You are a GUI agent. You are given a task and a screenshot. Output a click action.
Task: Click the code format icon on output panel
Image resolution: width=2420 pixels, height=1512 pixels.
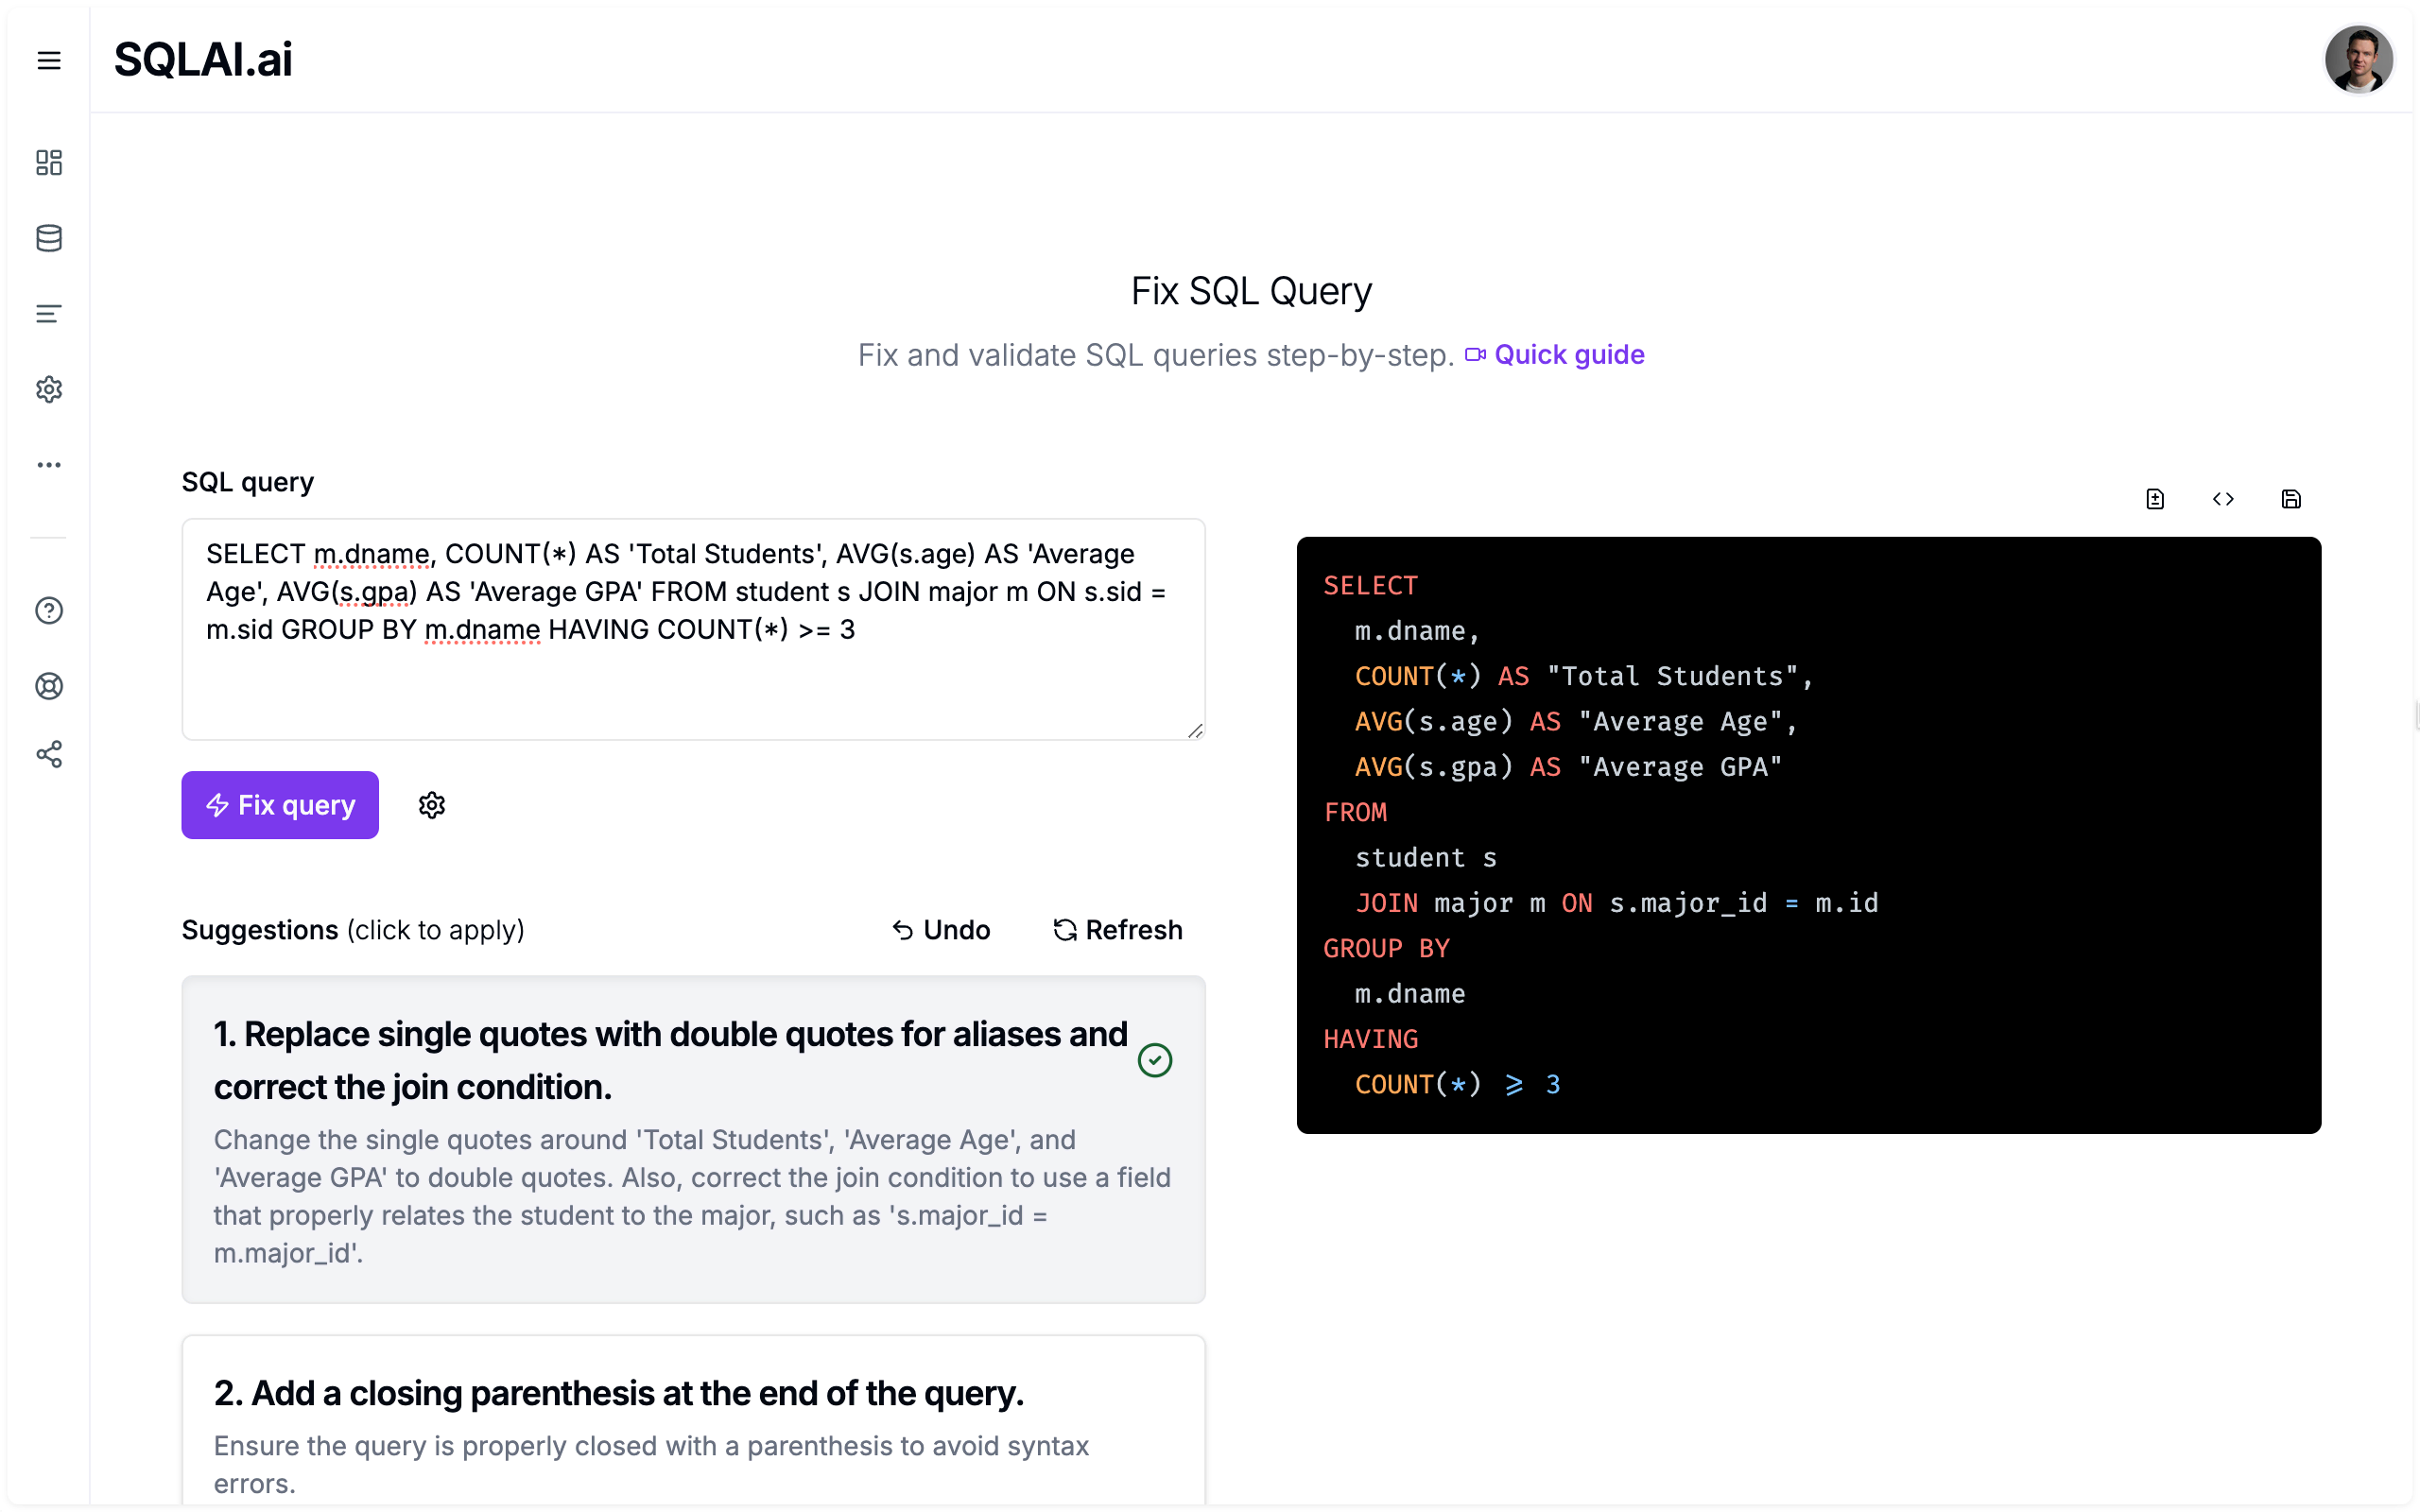[x=2223, y=498]
